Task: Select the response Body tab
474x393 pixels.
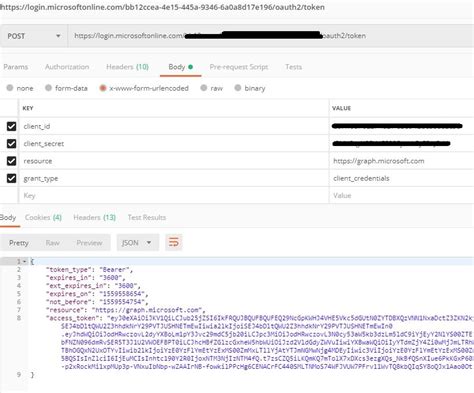Action: pyautogui.click(x=8, y=217)
